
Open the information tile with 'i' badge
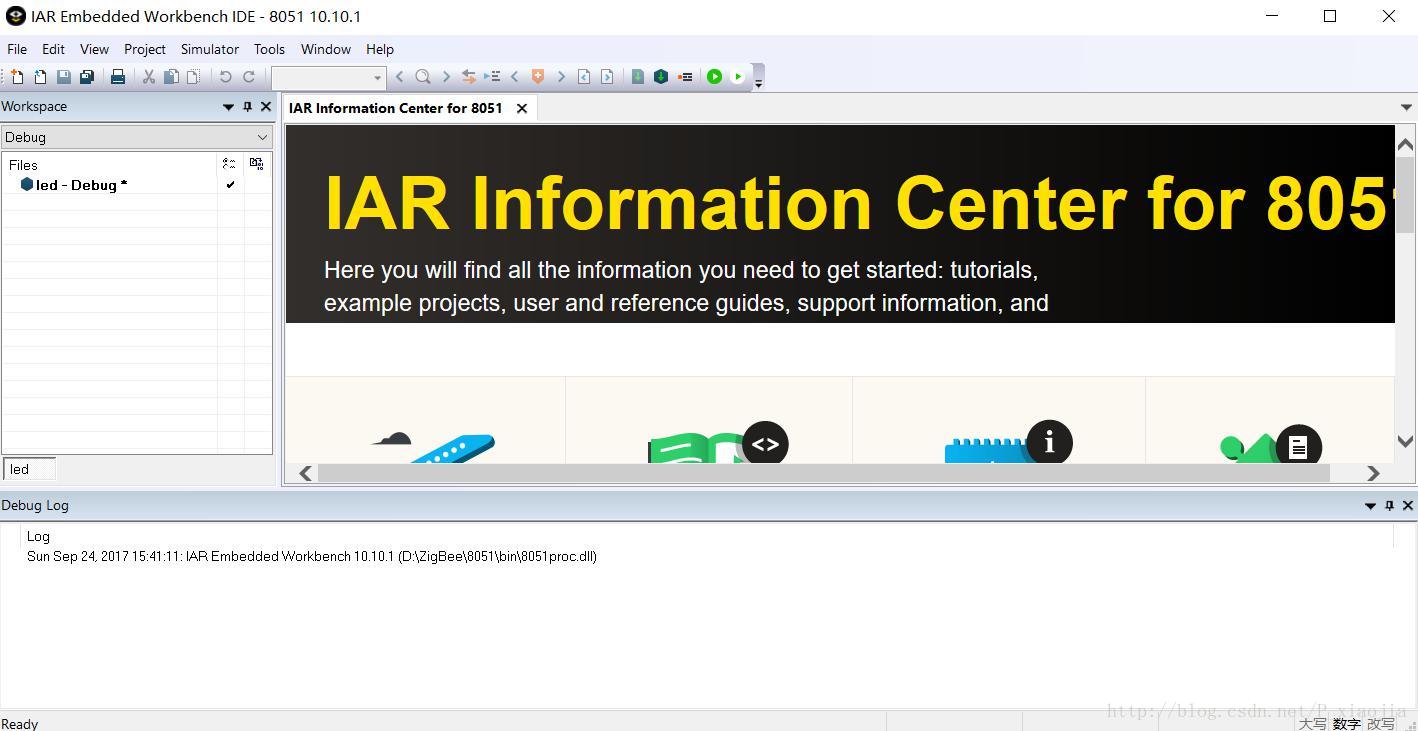[999, 421]
